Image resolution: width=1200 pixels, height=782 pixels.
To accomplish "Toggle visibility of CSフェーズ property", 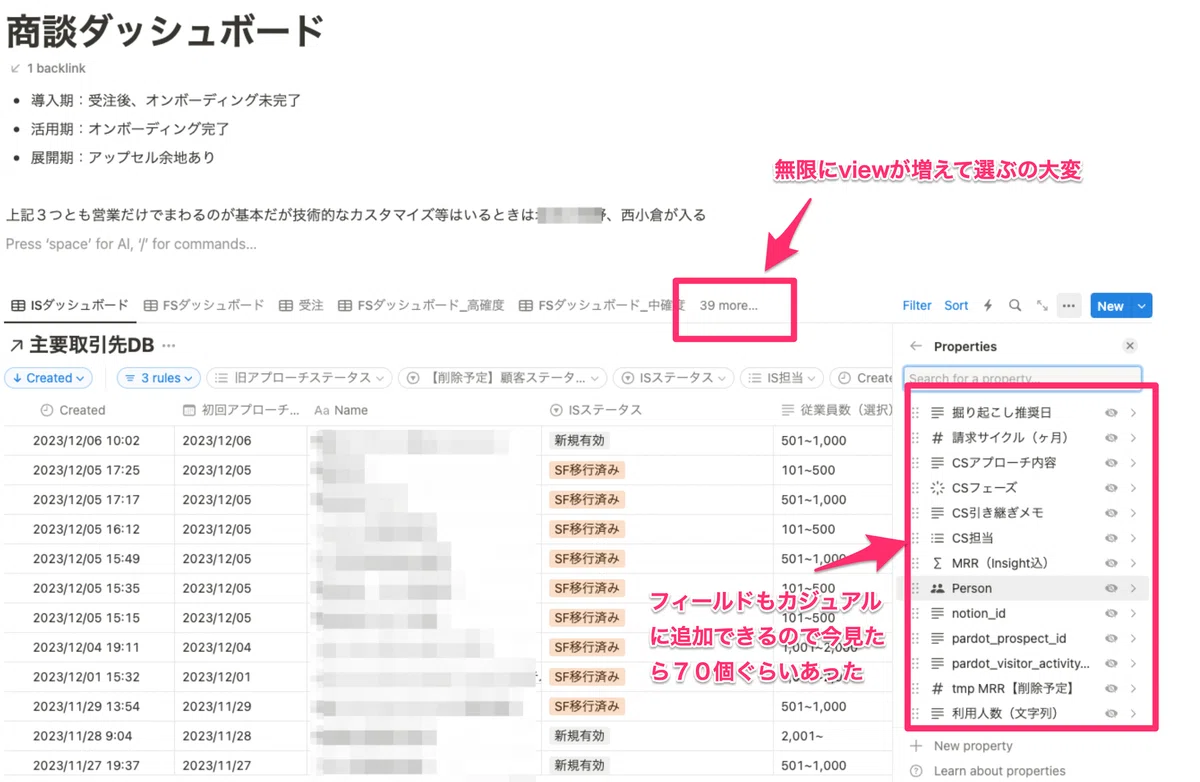I will (x=1111, y=488).
